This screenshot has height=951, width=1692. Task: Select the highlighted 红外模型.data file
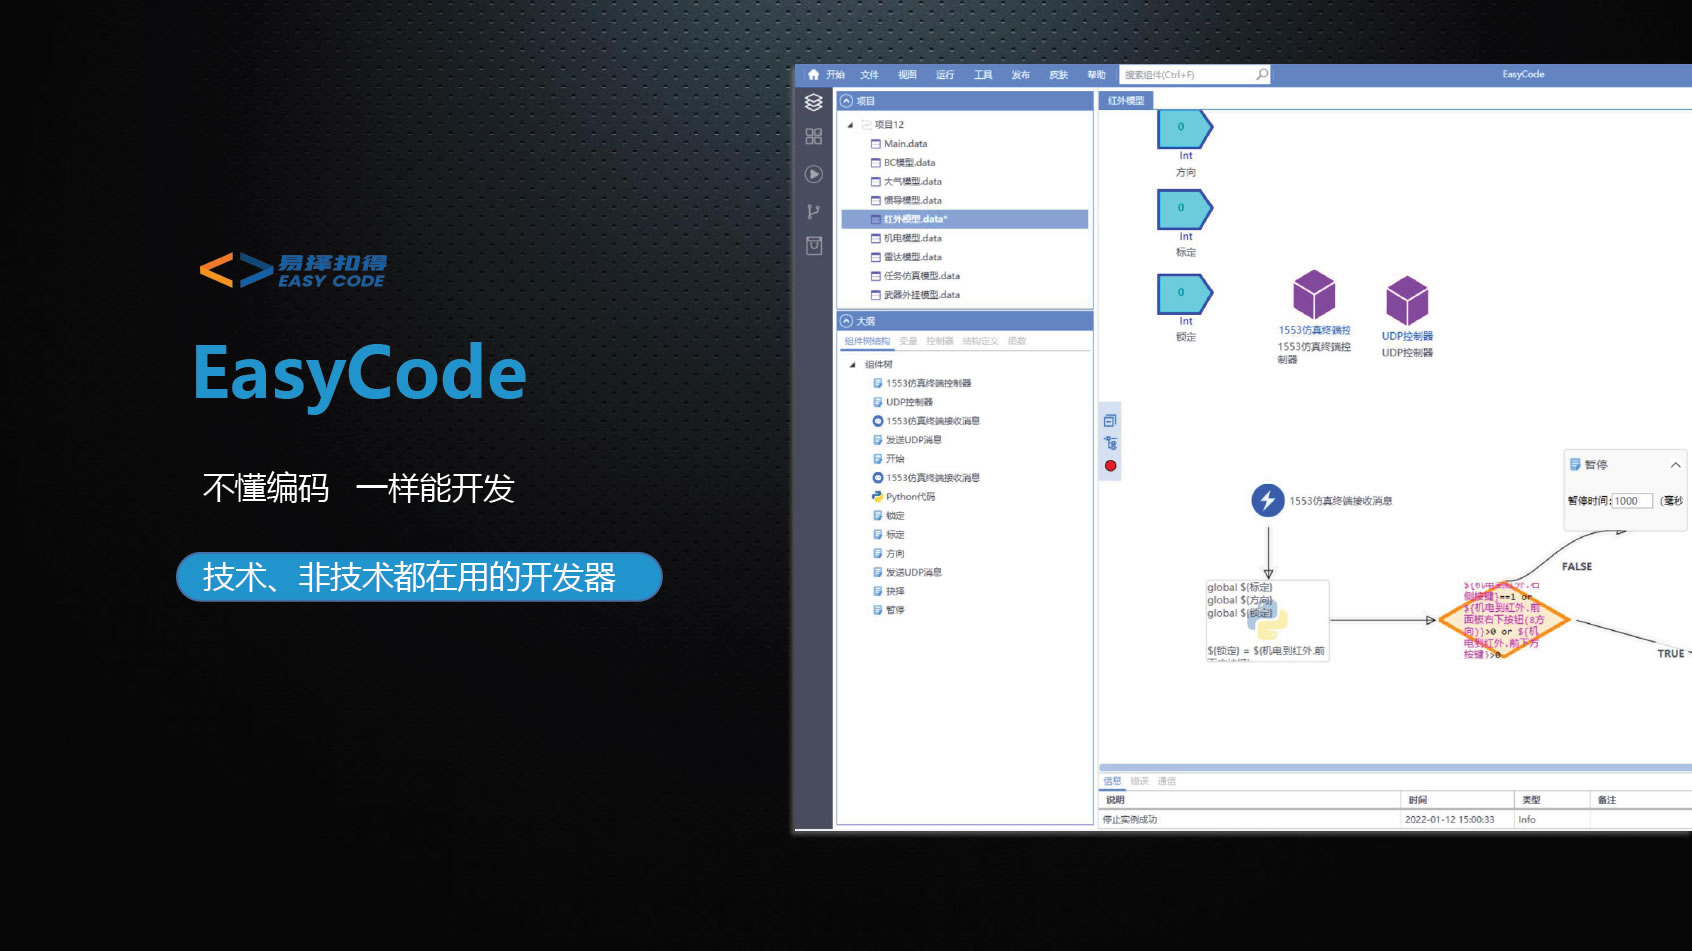pyautogui.click(x=965, y=219)
